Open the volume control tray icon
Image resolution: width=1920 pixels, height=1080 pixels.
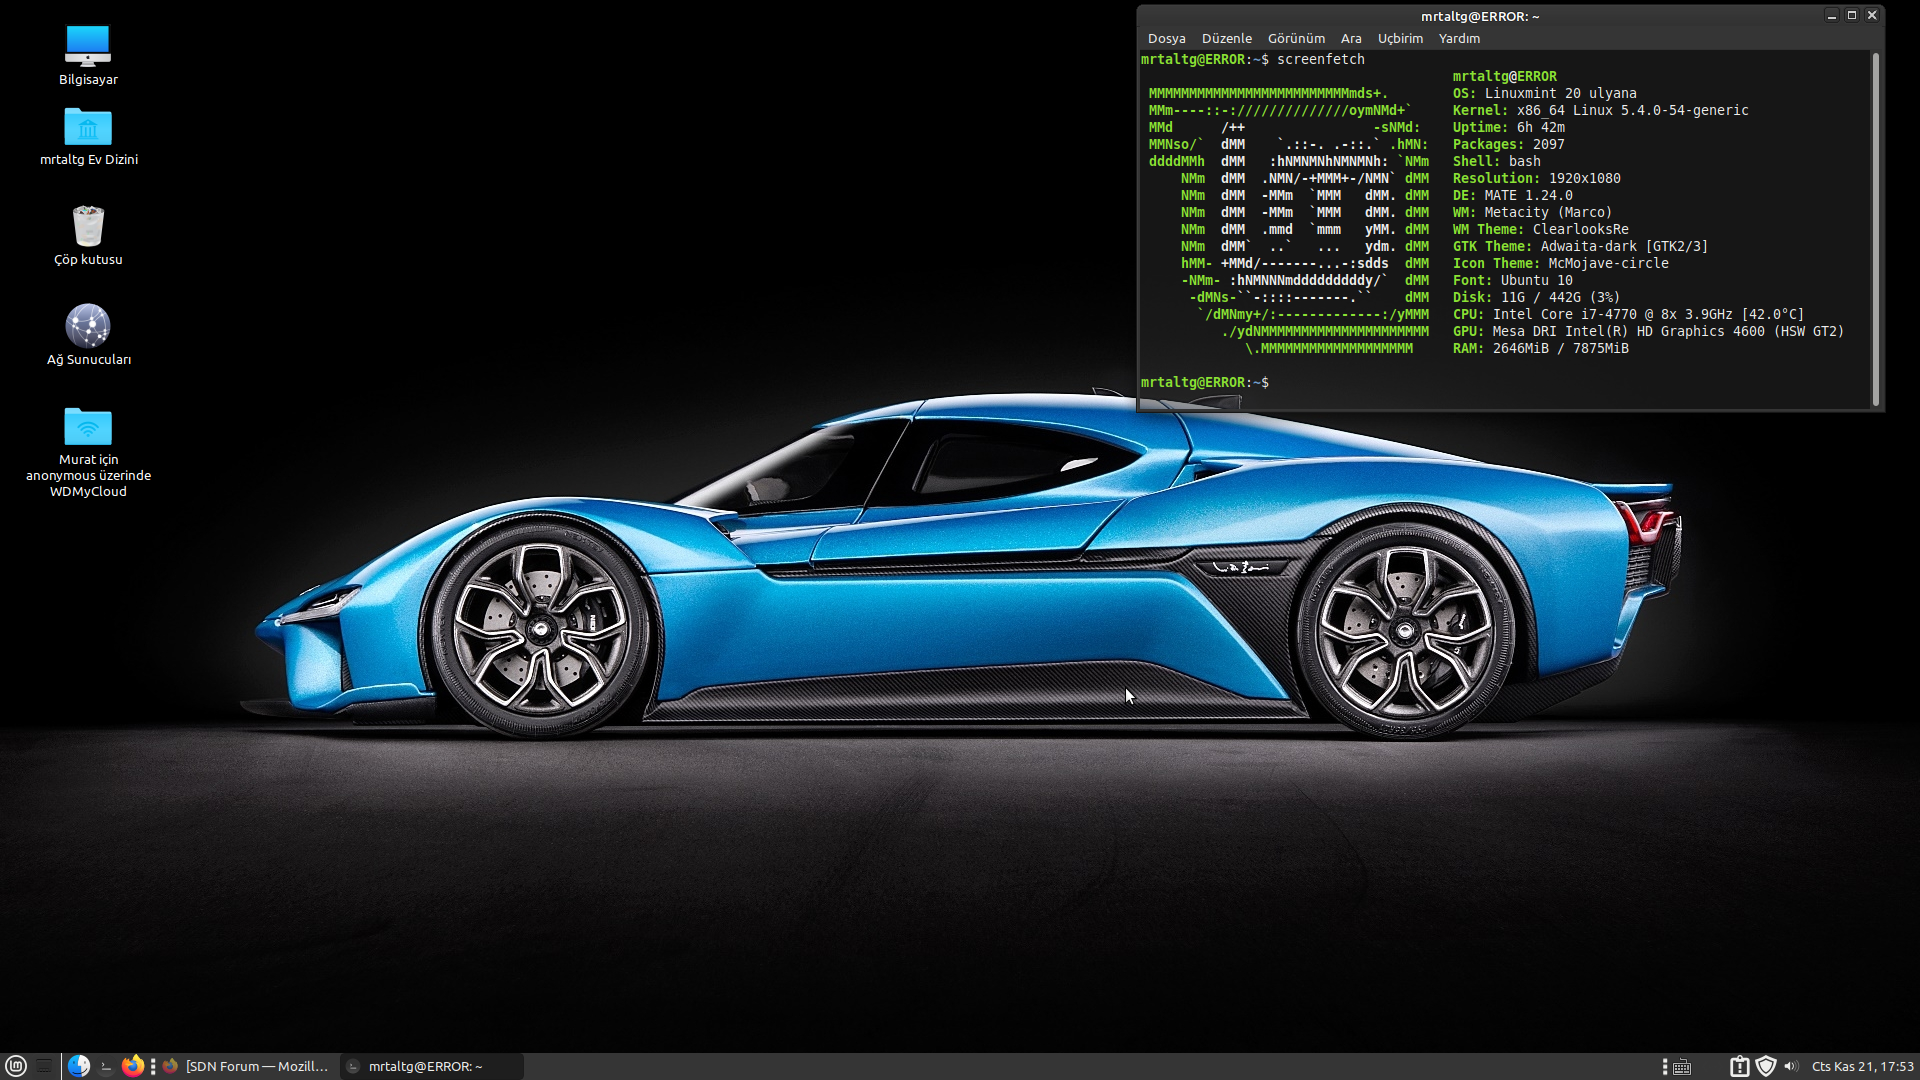1791,1067
